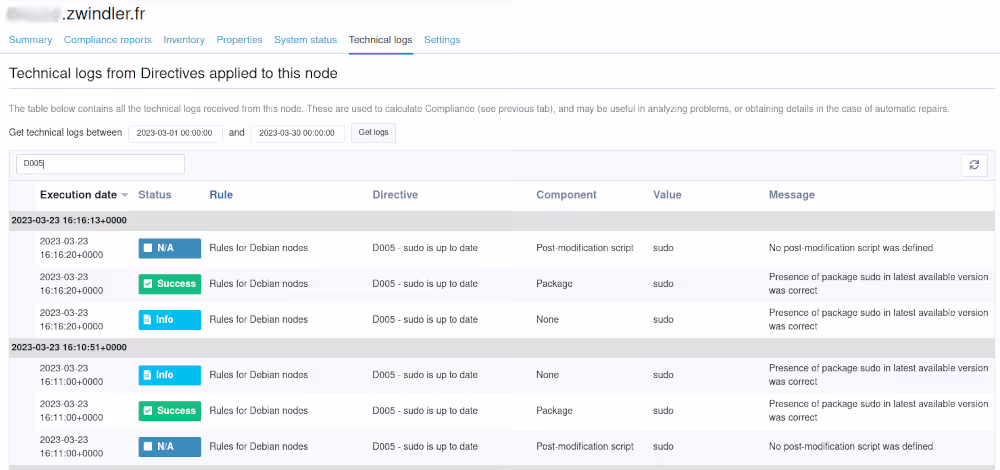Click the first Info status badge
The height and width of the screenshot is (470, 1000).
coord(169,320)
